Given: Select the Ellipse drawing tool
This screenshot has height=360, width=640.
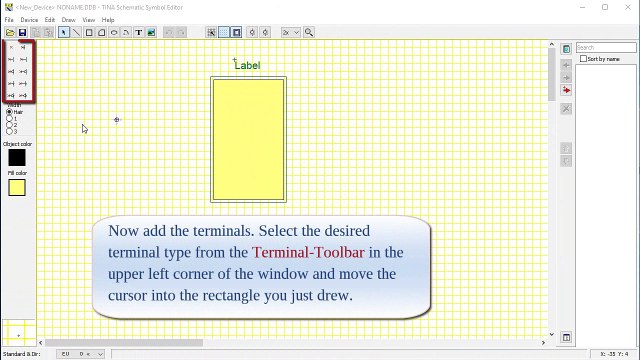Looking at the screenshot, I should pos(114,32).
